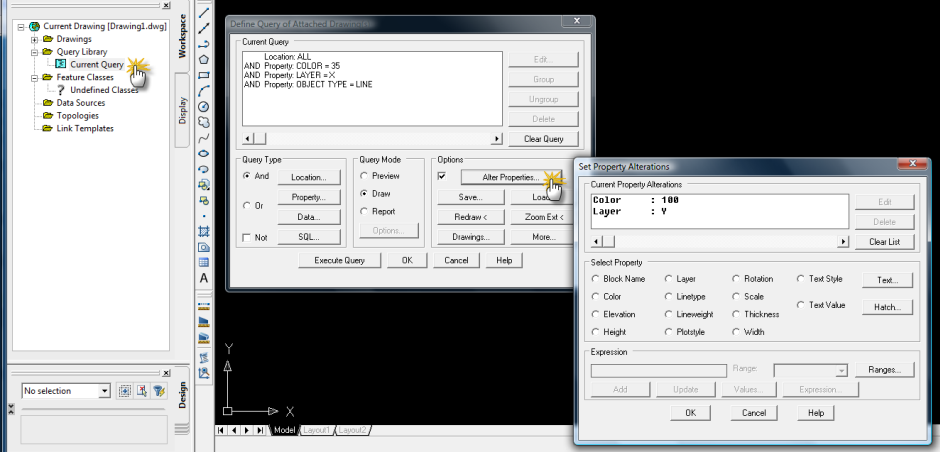Select the Polyline tool
This screenshot has width=940, height=452.
pyautogui.click(x=204, y=44)
